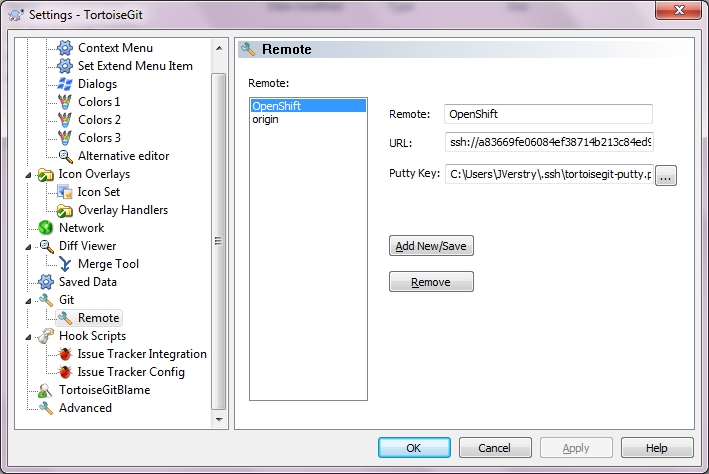Click the Dialogs windows-flag icon
Image resolution: width=709 pixels, height=474 pixels.
(x=65, y=84)
